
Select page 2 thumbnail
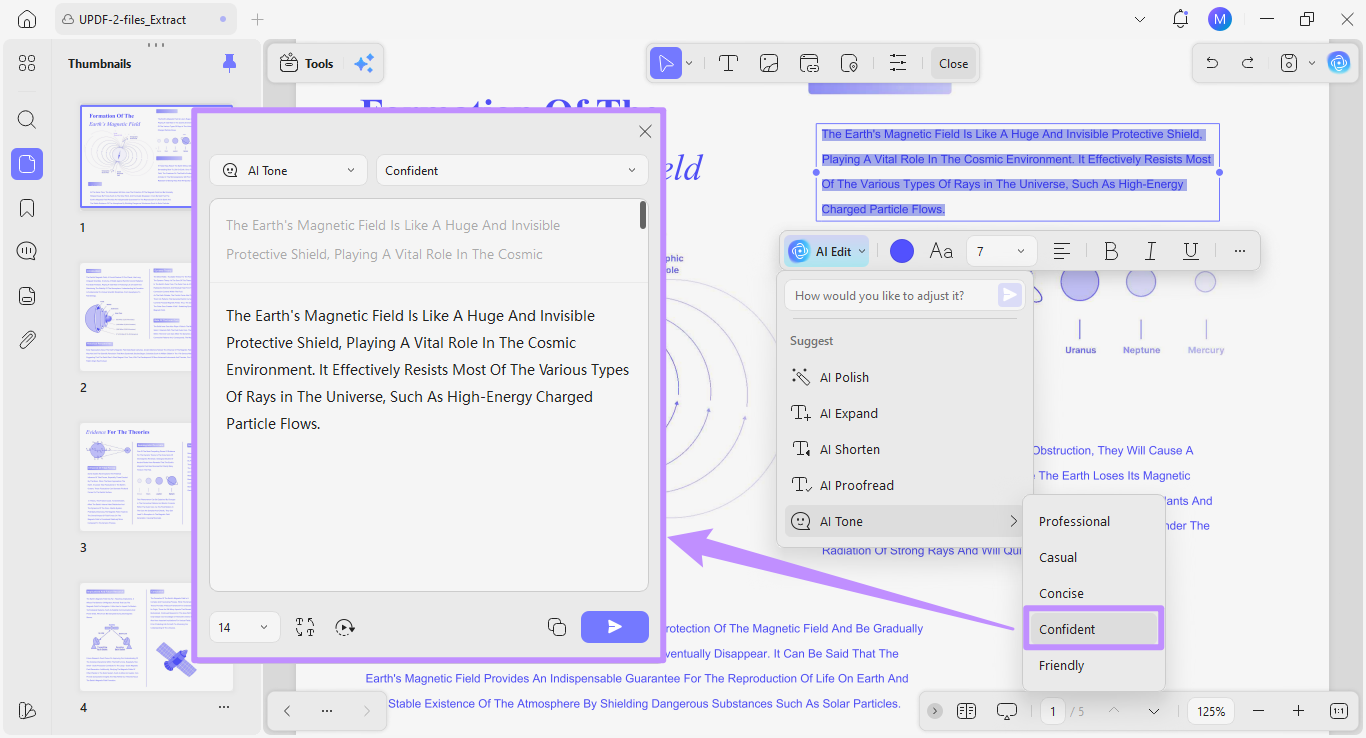(156, 317)
